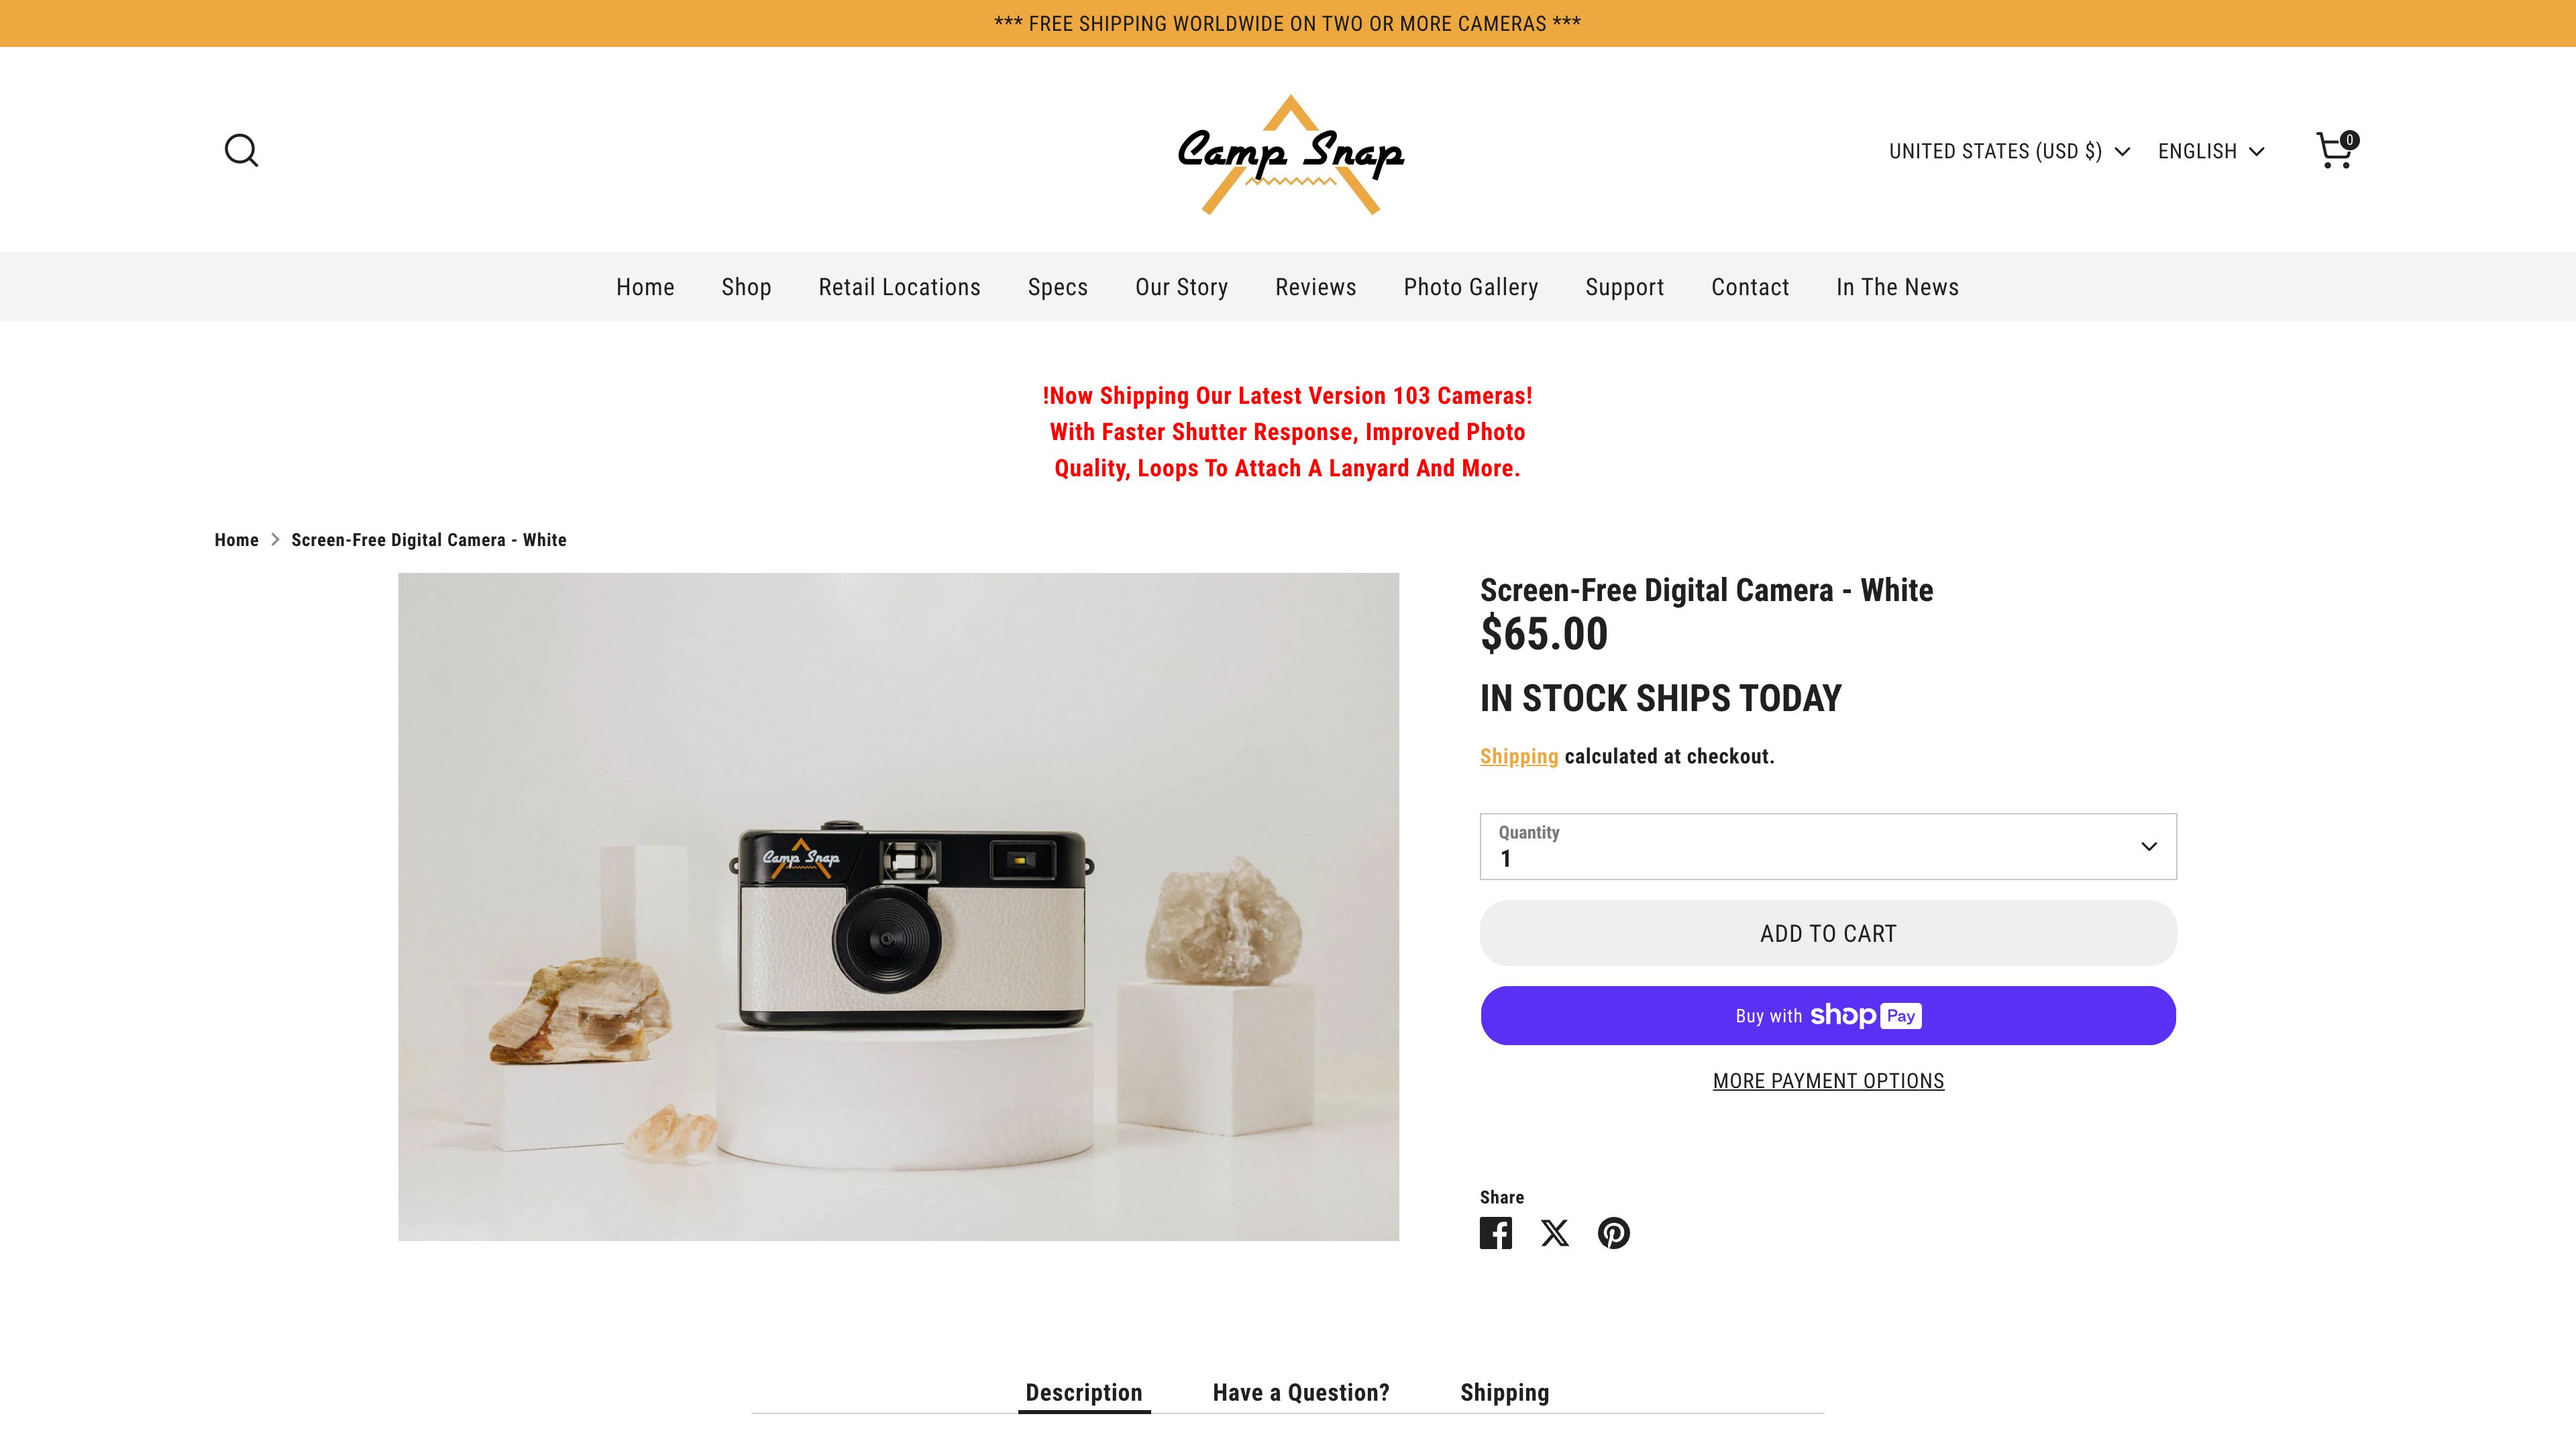This screenshot has height=1449, width=2576.
Task: Open the Specs menu item
Action: click(x=1057, y=287)
